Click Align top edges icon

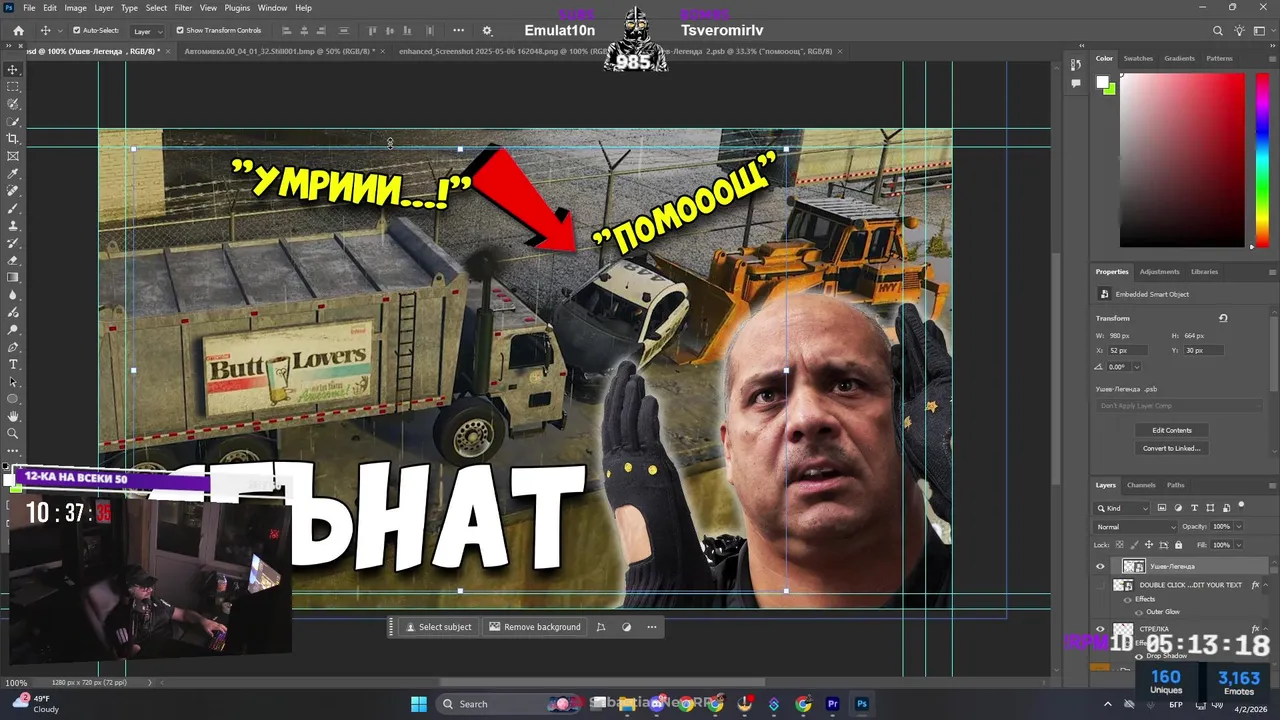coord(372,31)
